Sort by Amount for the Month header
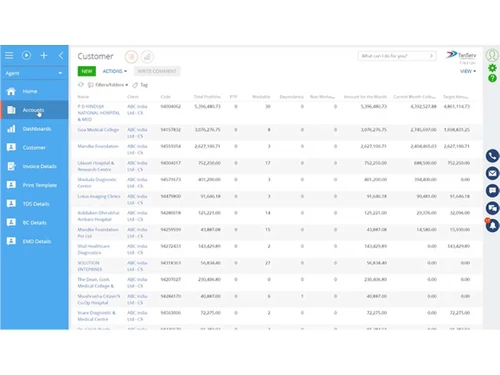Screen dimensions: 500x375 (365, 97)
